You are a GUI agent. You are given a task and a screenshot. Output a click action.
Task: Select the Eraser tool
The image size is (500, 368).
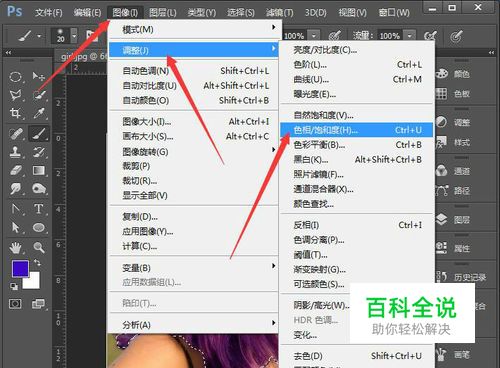[x=15, y=171]
